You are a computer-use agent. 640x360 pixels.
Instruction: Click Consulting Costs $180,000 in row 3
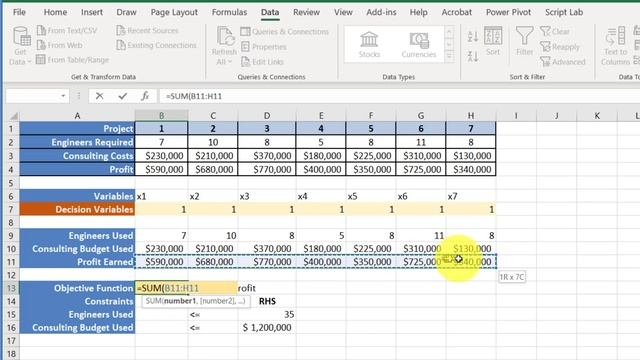pos(320,156)
